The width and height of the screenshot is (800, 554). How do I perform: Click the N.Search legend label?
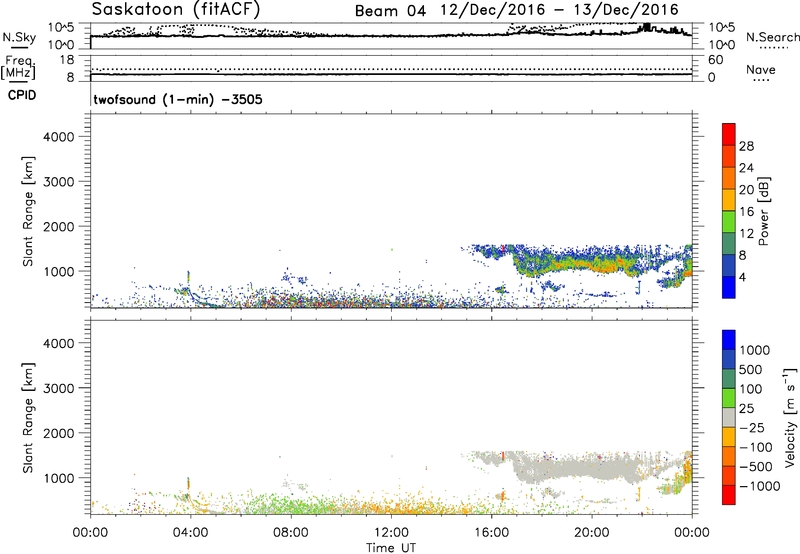click(772, 37)
